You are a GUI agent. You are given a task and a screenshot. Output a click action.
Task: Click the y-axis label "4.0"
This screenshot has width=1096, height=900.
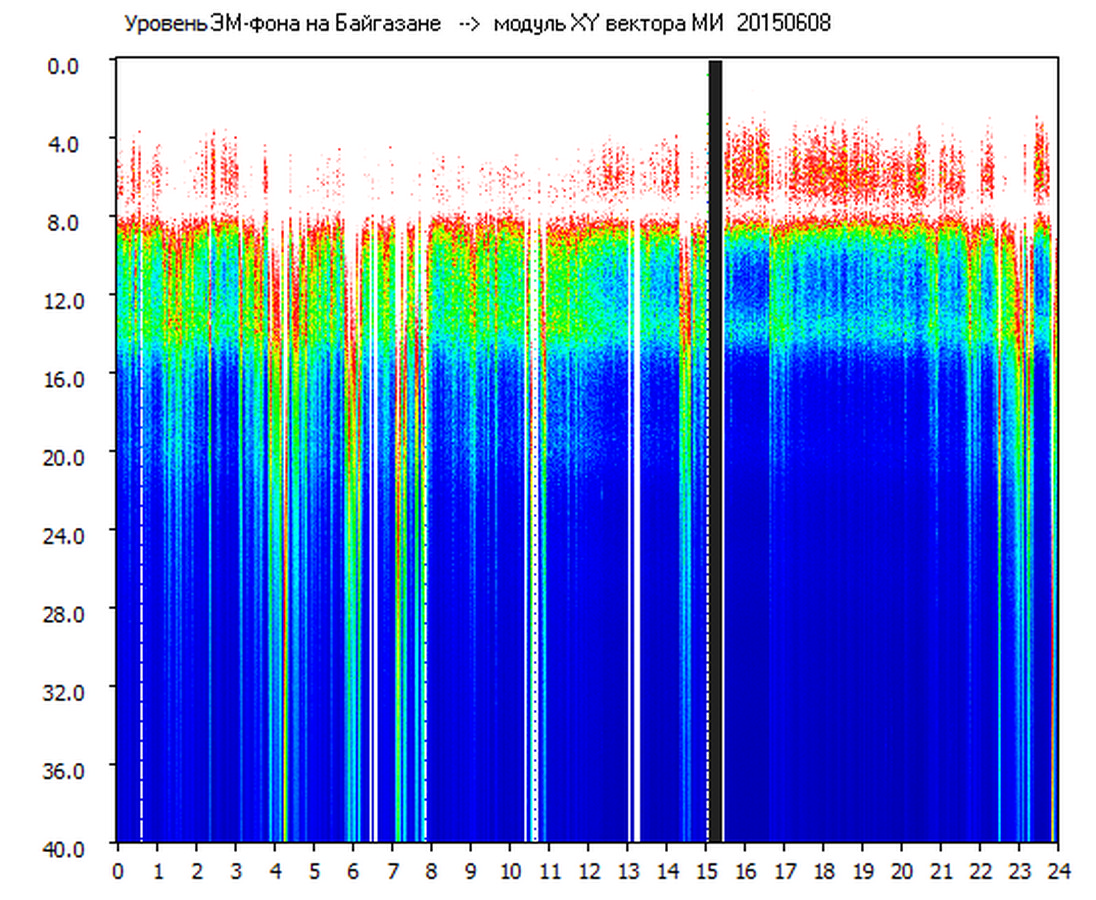(63, 144)
